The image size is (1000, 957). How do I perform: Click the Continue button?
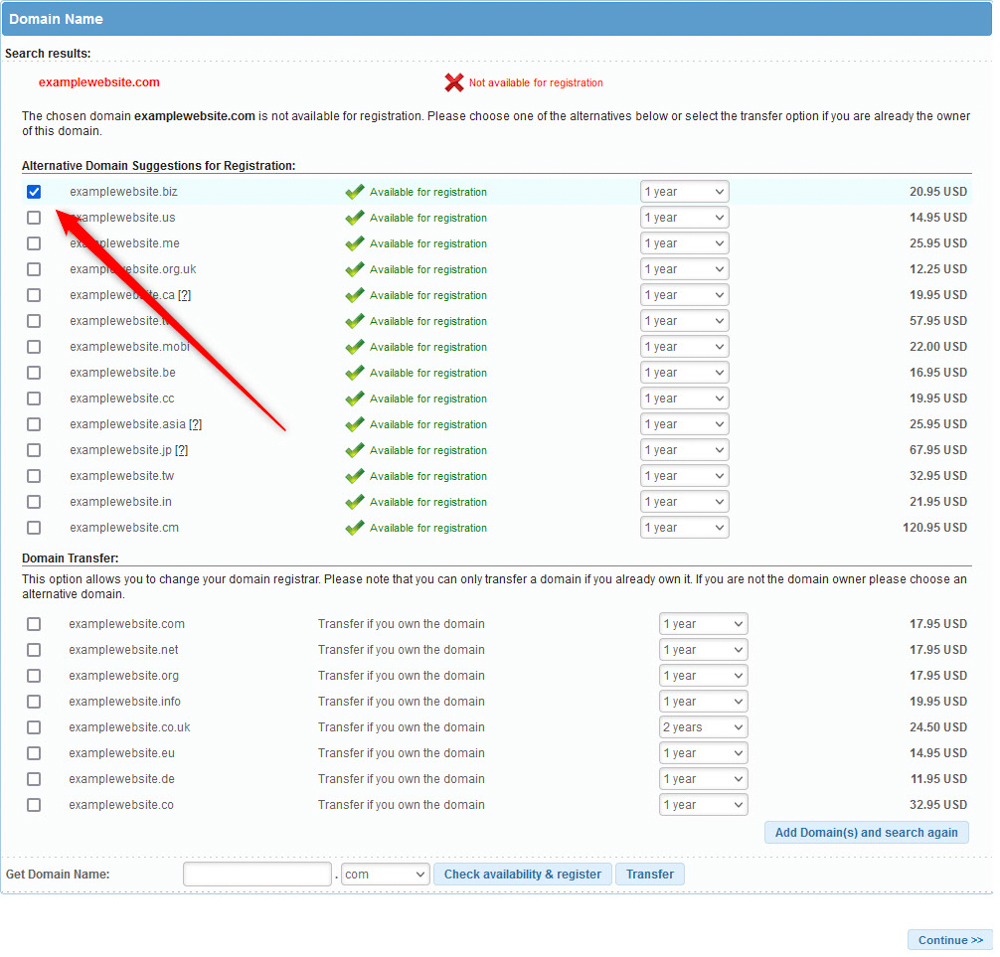click(x=949, y=939)
